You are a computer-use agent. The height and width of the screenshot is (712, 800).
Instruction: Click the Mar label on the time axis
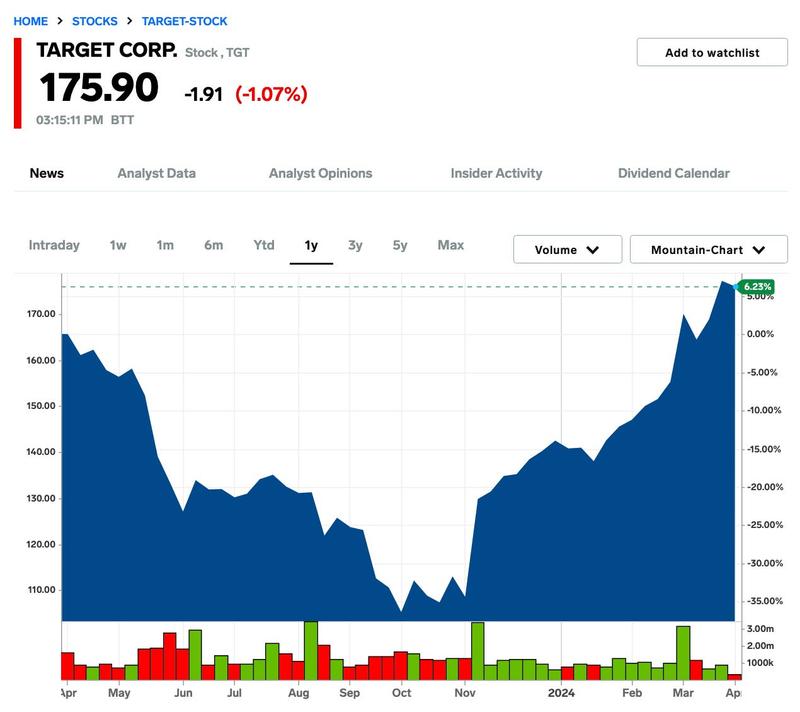click(683, 693)
